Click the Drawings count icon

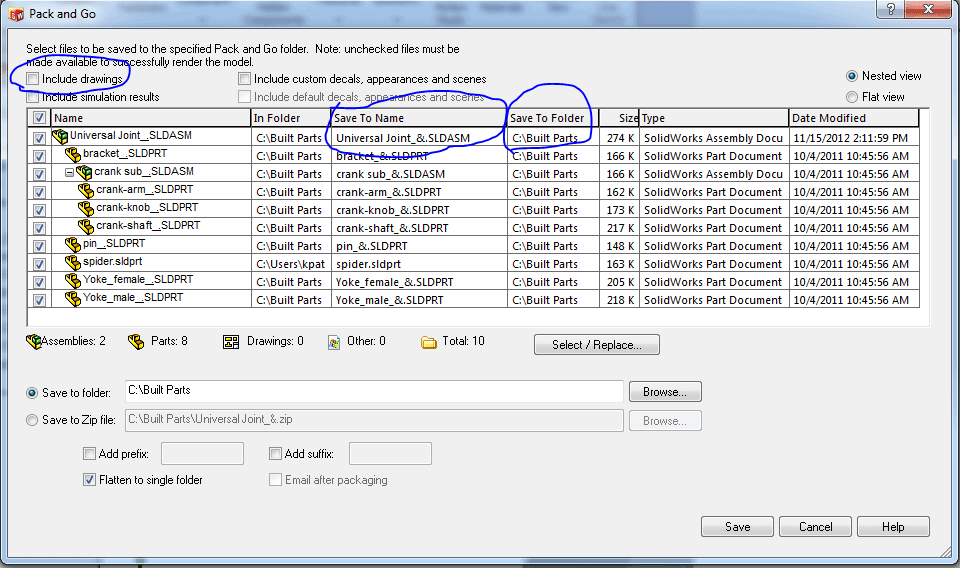(x=231, y=342)
